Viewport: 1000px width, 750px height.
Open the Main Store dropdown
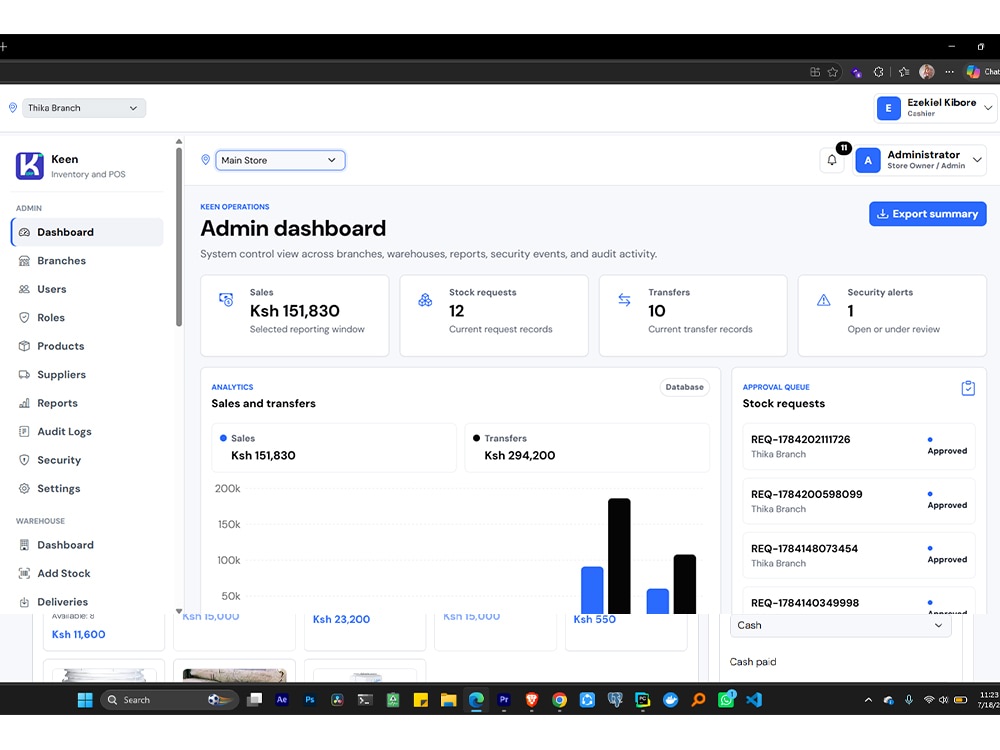click(280, 160)
